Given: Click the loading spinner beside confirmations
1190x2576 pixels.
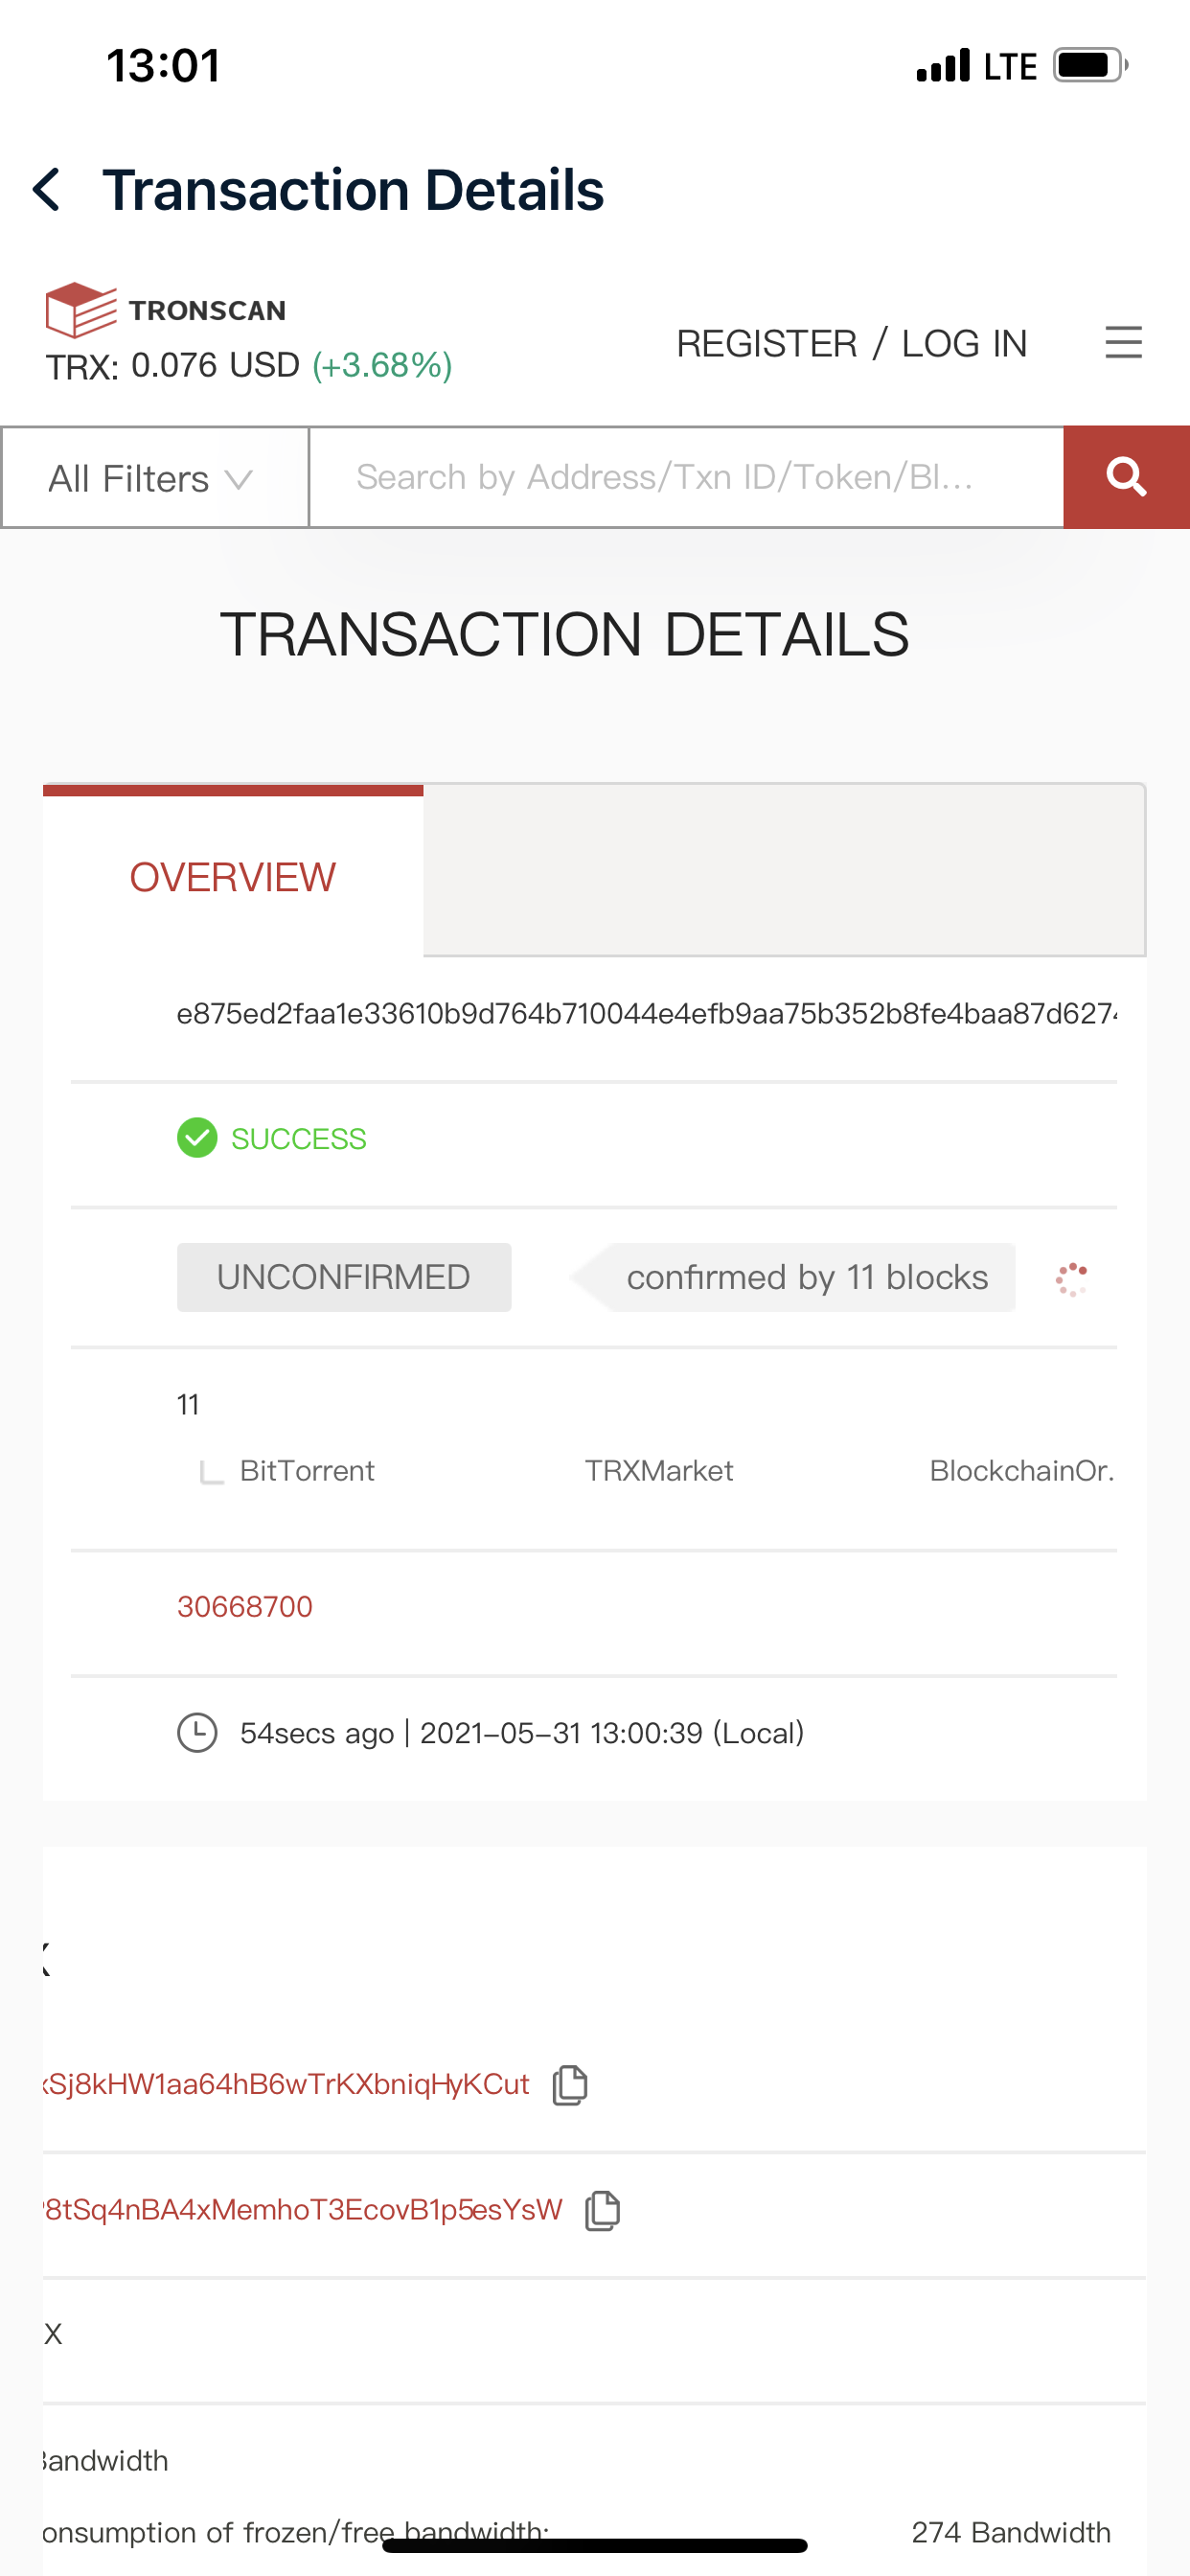Looking at the screenshot, I should [x=1072, y=1279].
